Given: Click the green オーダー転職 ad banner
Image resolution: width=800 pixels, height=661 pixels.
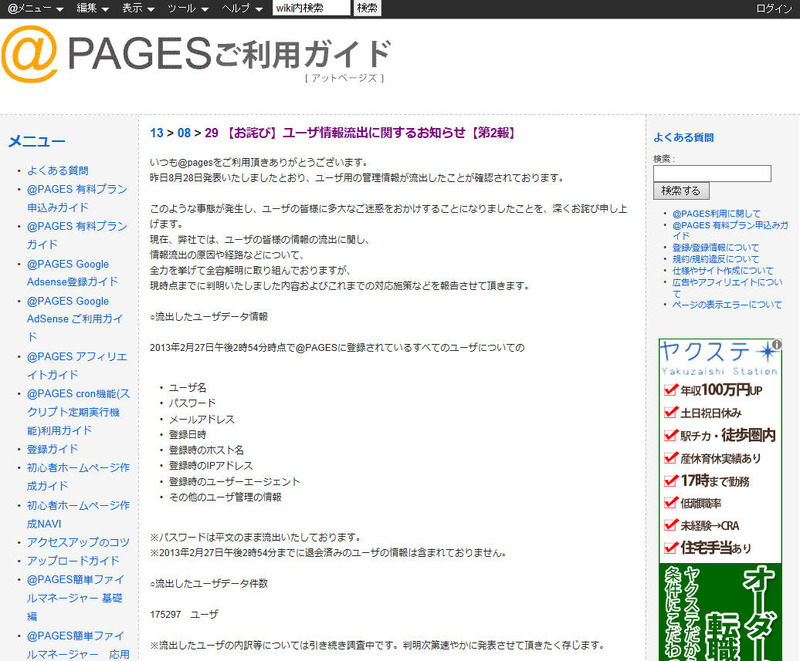Looking at the screenshot, I should tap(719, 612).
